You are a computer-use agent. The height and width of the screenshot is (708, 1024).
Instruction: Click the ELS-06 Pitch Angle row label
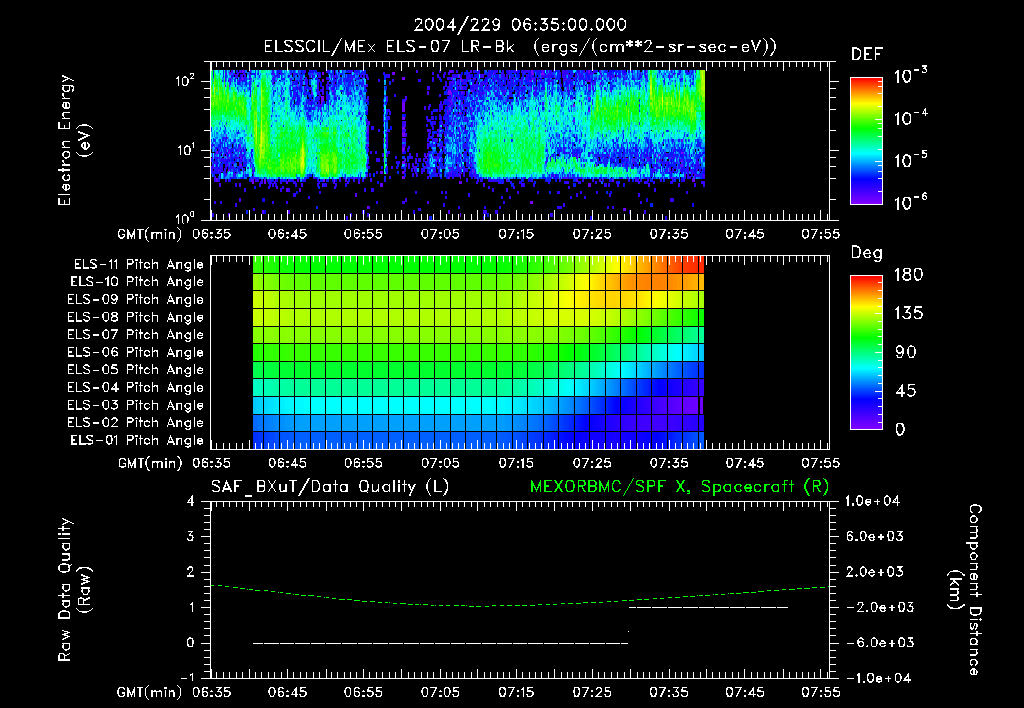point(135,353)
